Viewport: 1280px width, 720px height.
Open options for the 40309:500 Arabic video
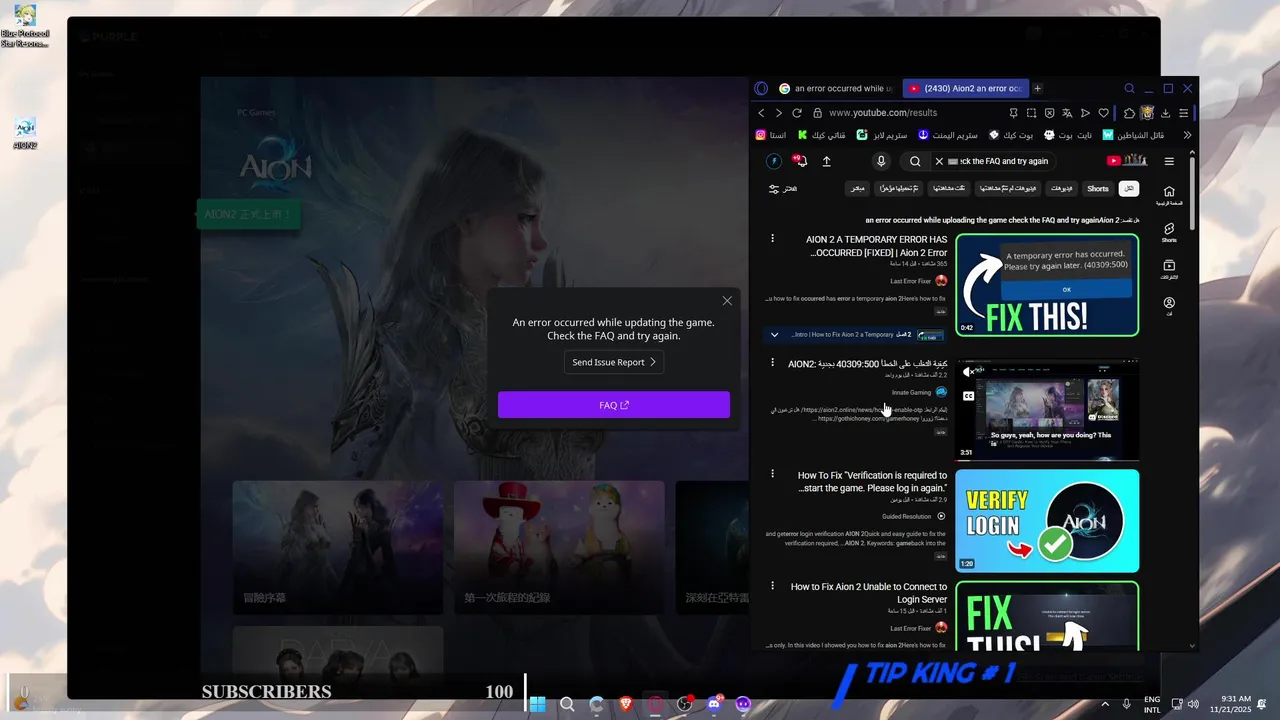(x=772, y=362)
